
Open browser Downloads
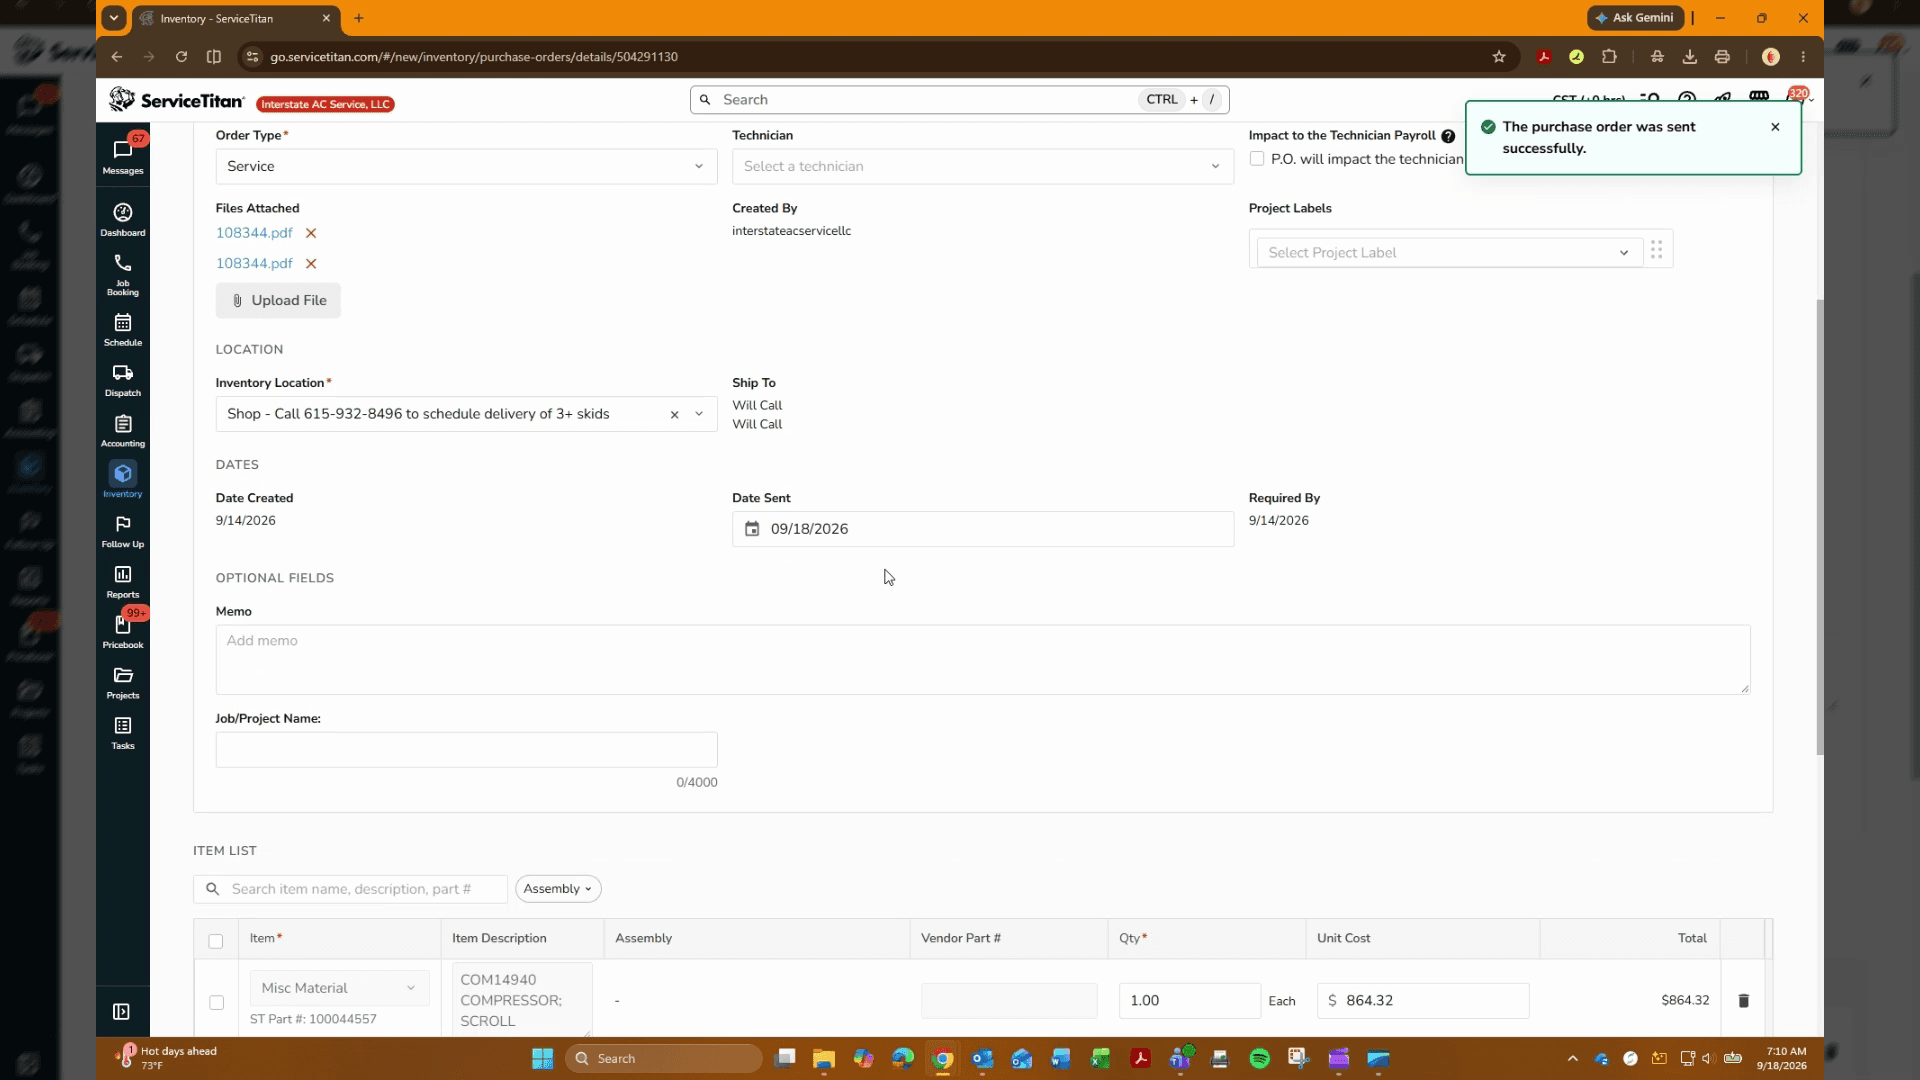(1689, 57)
